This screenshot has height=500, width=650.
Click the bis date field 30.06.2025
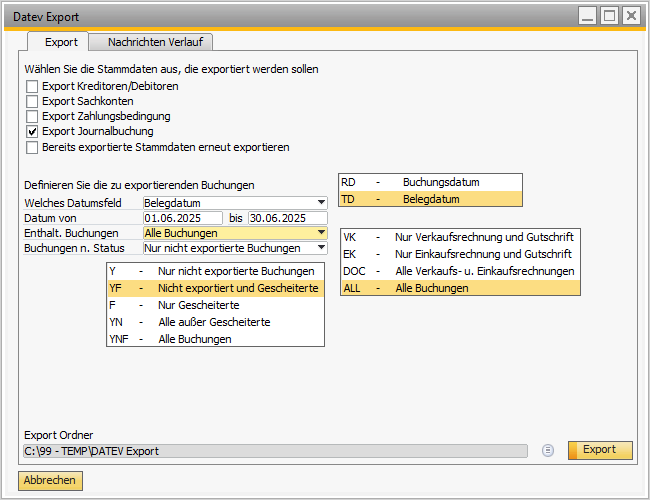tap(288, 218)
